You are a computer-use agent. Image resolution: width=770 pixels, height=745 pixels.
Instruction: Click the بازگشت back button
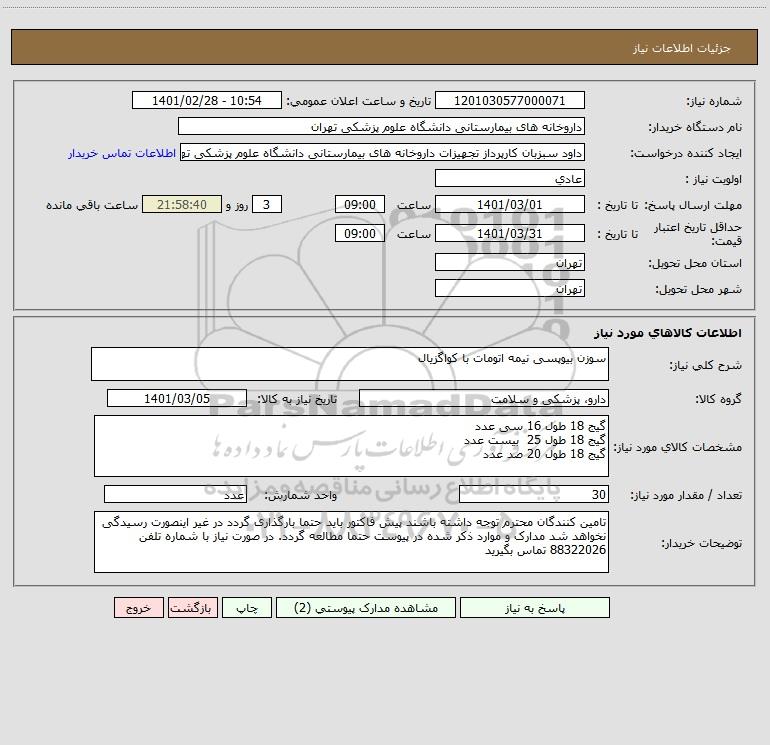pos(192,607)
